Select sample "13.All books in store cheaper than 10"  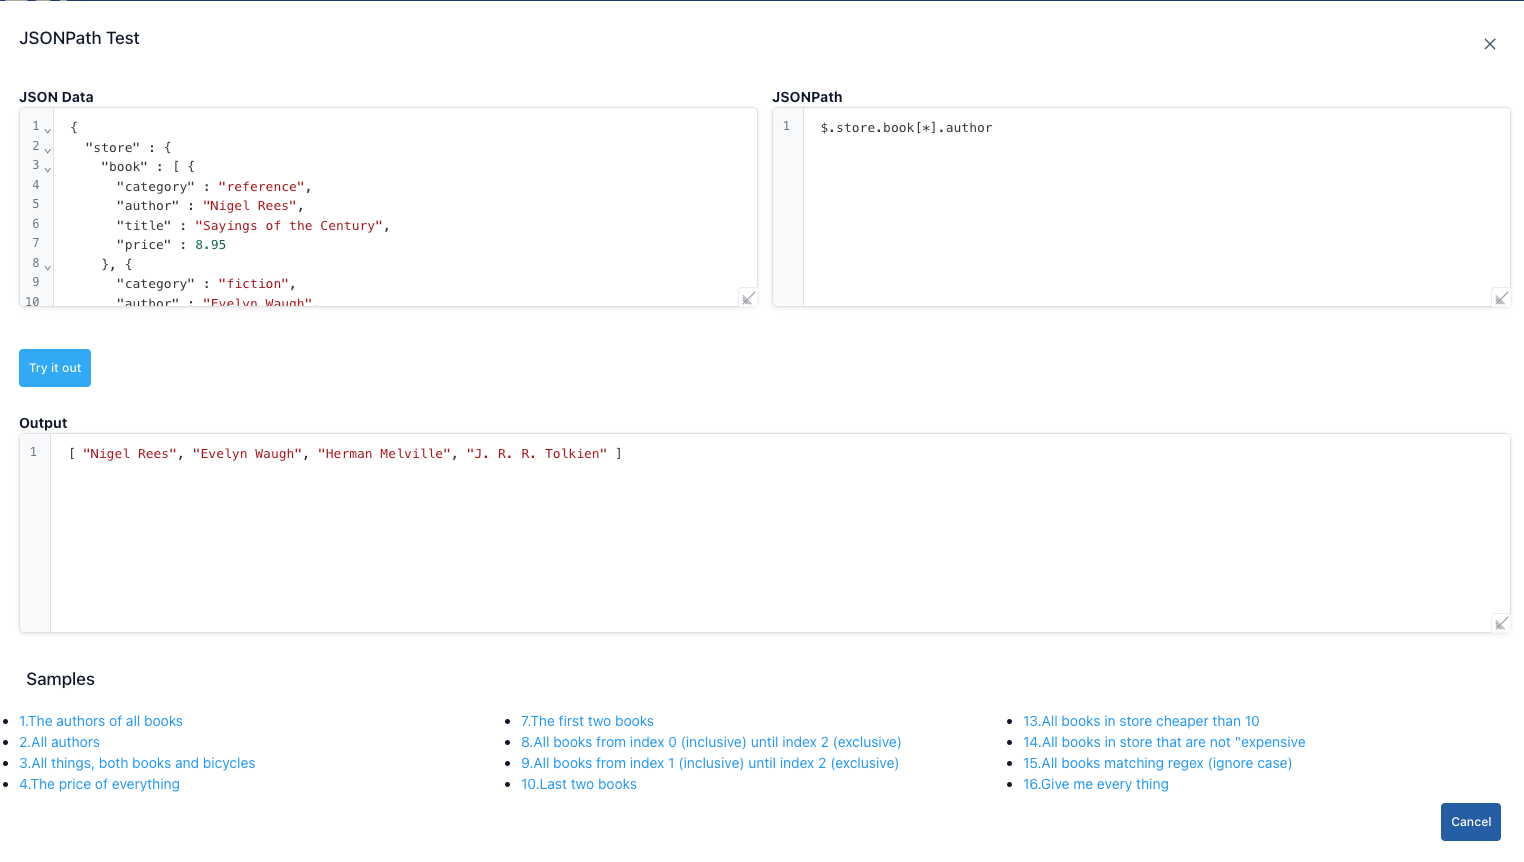pyautogui.click(x=1141, y=721)
